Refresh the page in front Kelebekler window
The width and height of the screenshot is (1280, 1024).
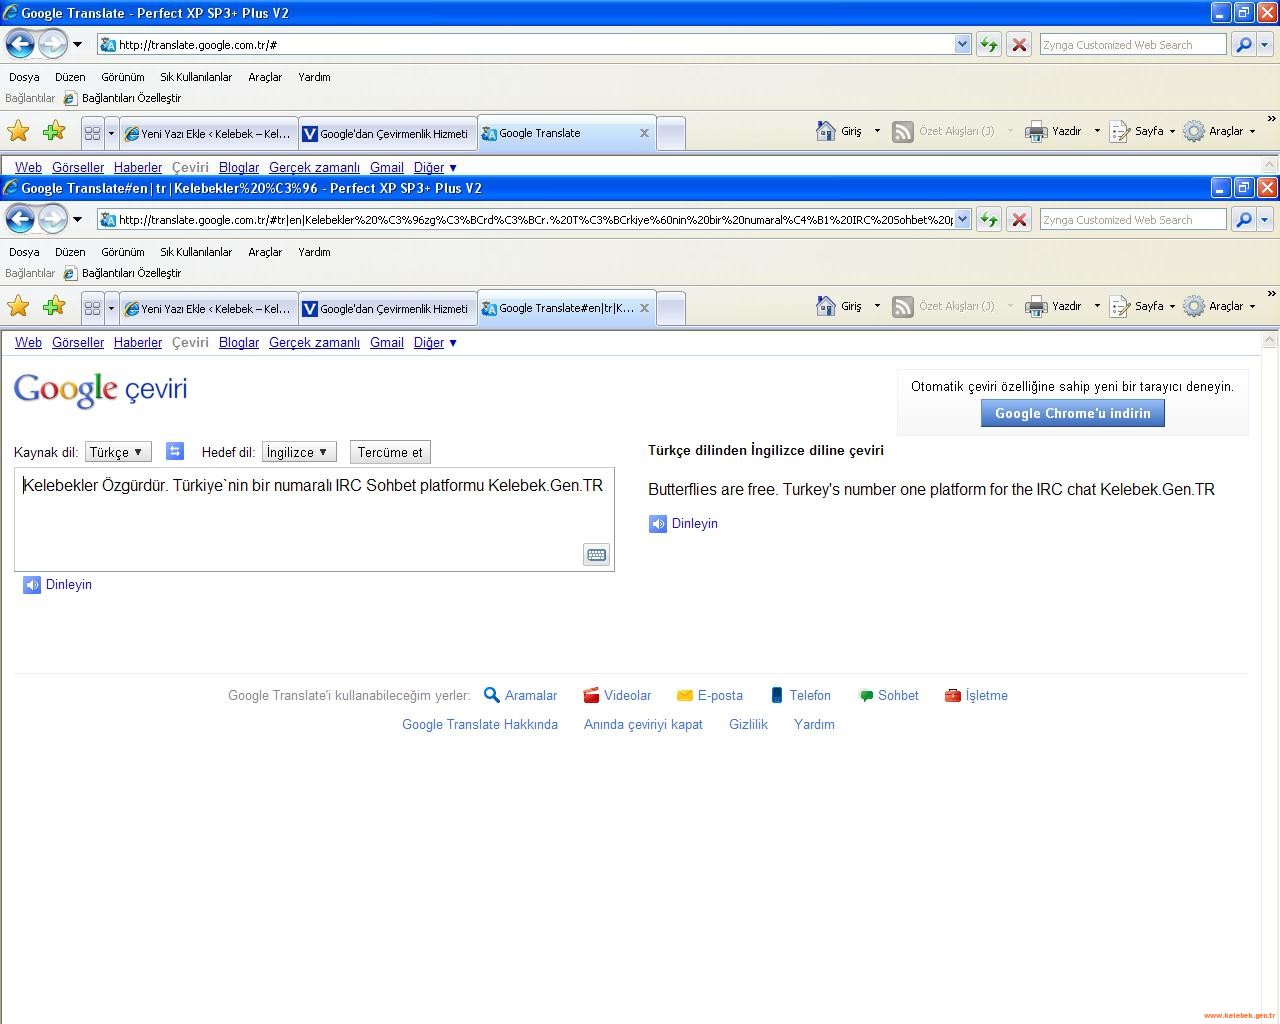click(x=989, y=220)
